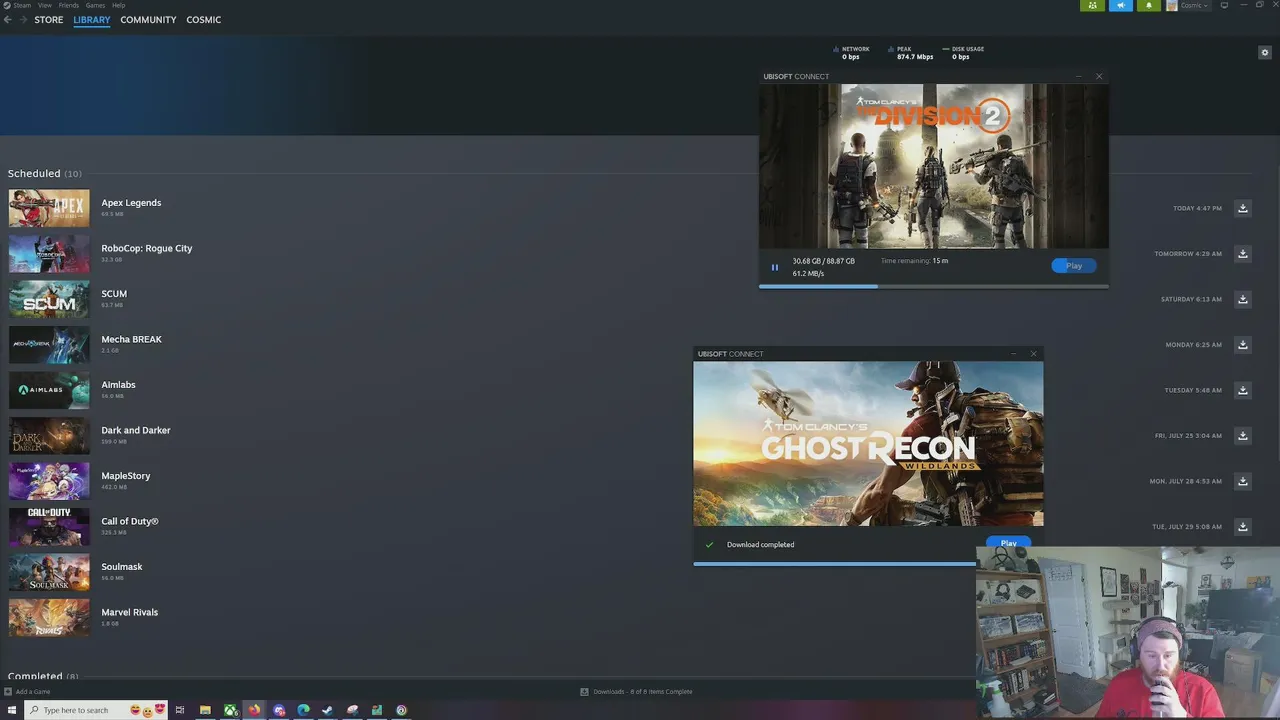Open Soulmask thumbnail

(49, 572)
